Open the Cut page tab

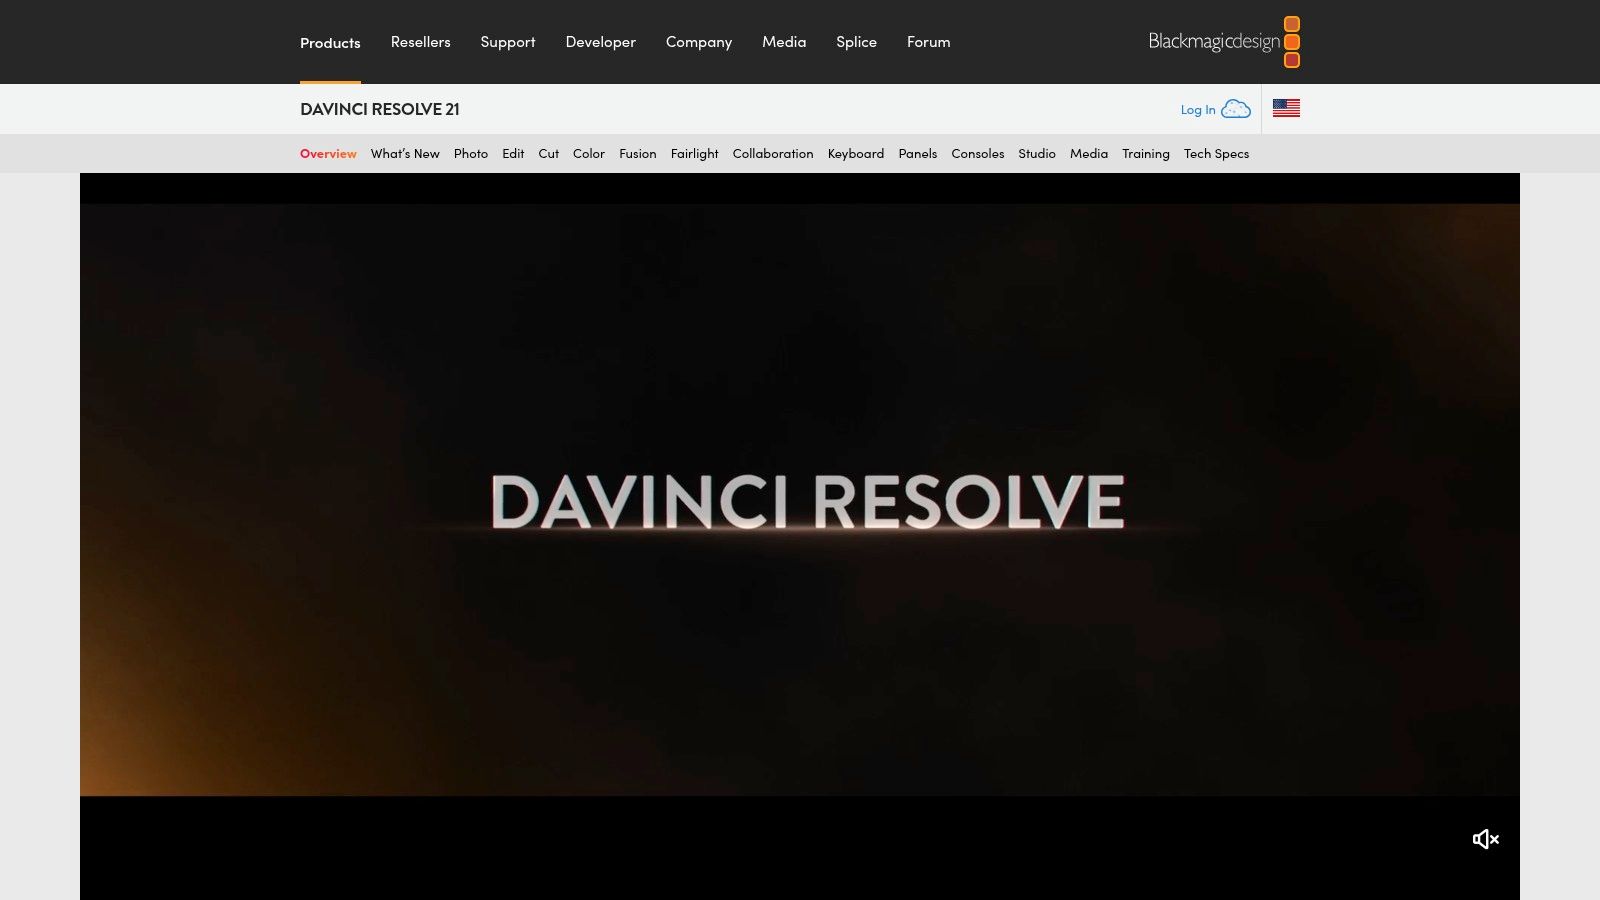click(549, 153)
